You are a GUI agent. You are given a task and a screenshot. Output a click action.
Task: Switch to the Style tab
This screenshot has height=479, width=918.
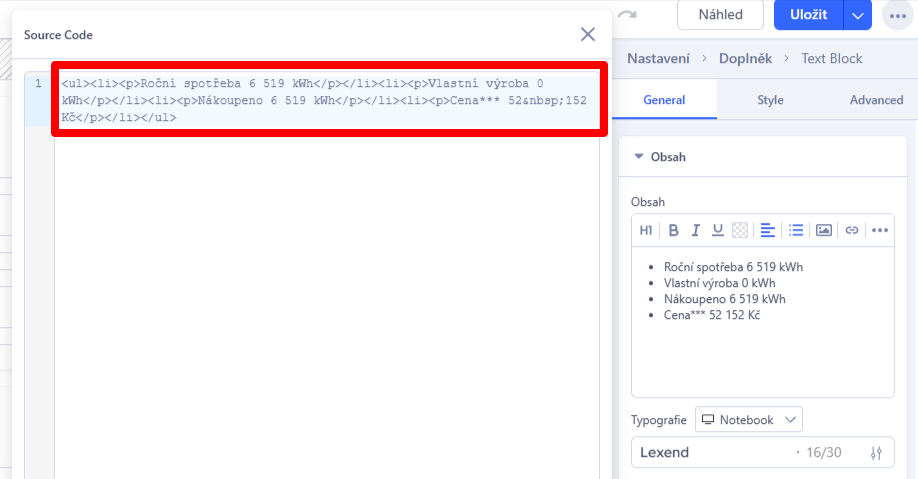pos(770,100)
